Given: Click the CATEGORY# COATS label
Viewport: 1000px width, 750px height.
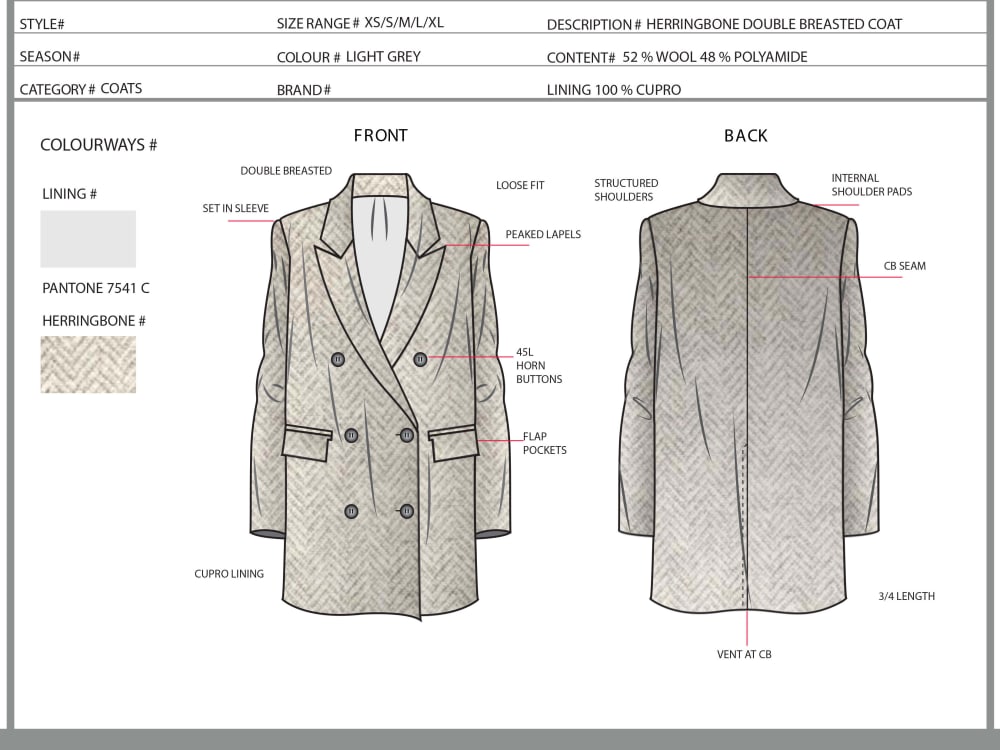Looking at the screenshot, I should coord(78,89).
